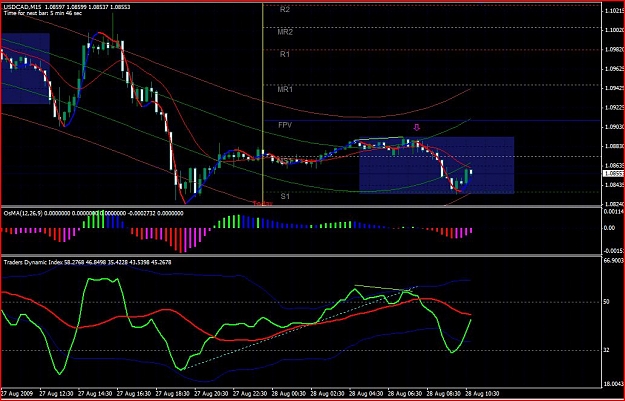Click the 28 Aug 08:30 time label
Screen dimensions: 625x401
point(444,394)
